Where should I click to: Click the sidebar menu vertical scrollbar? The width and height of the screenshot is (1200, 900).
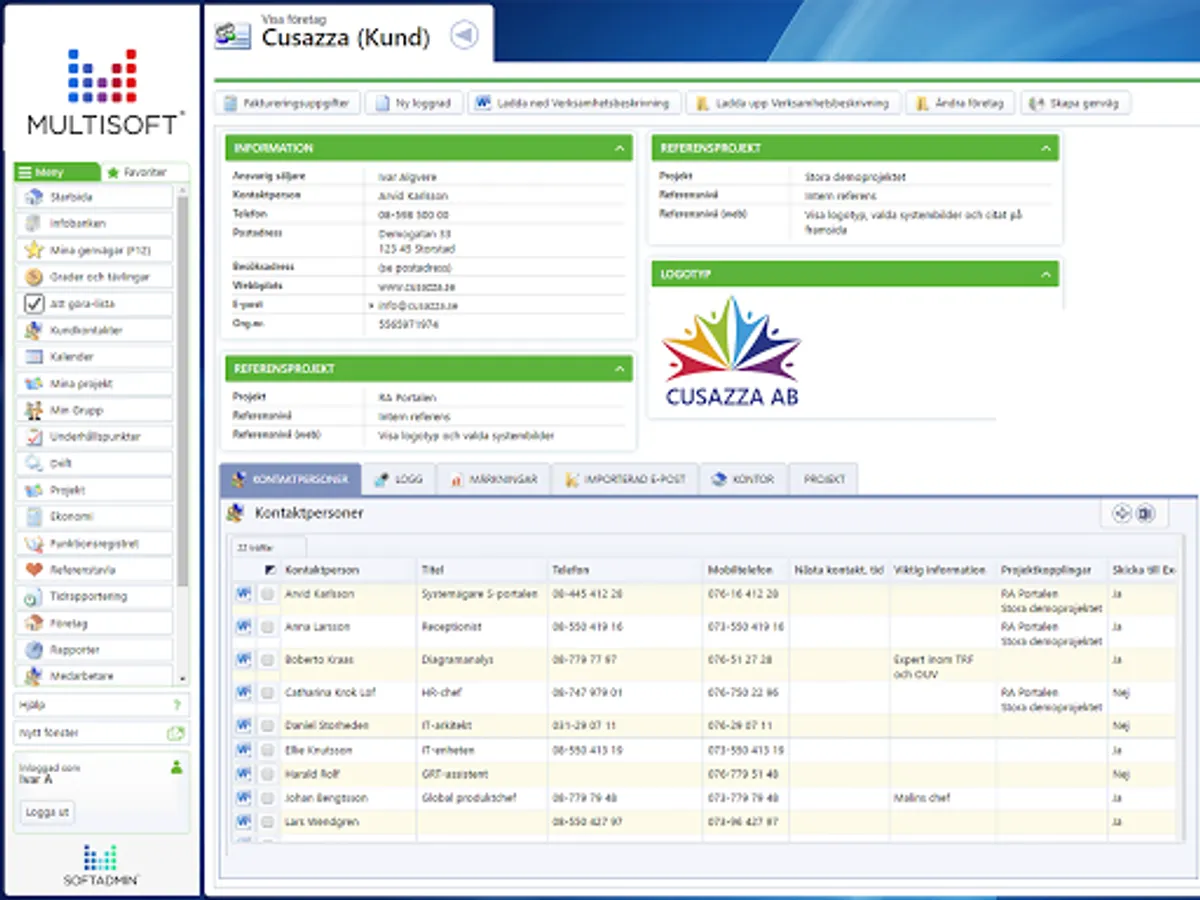click(x=182, y=390)
